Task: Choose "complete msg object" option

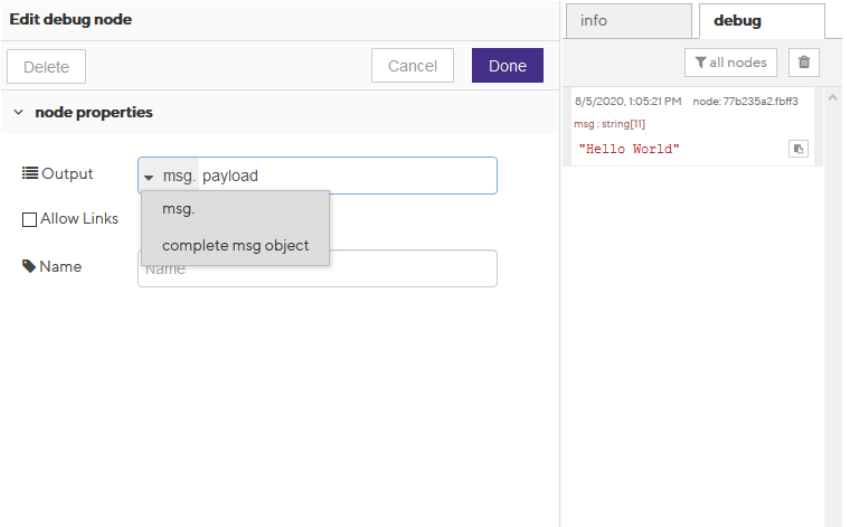Action: point(235,246)
